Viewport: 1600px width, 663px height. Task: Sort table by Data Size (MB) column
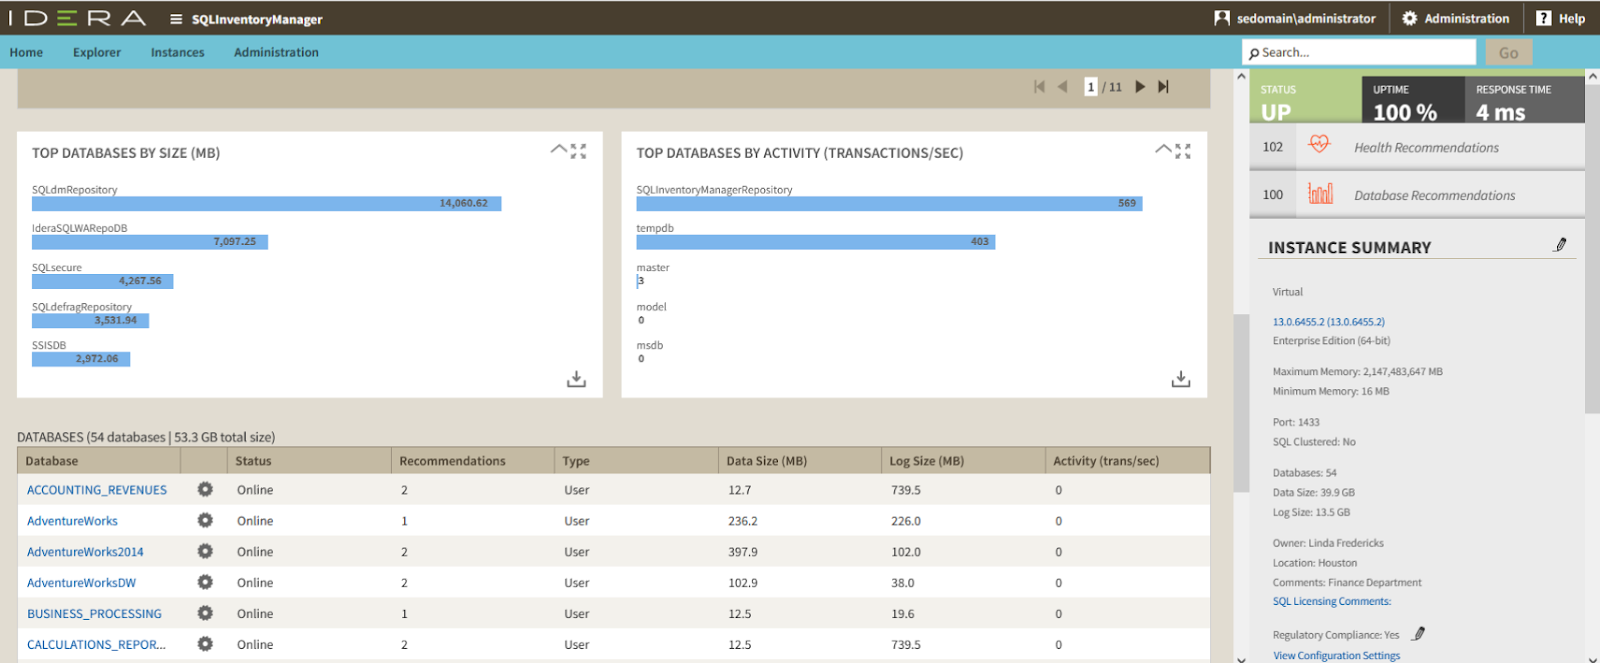pos(800,461)
